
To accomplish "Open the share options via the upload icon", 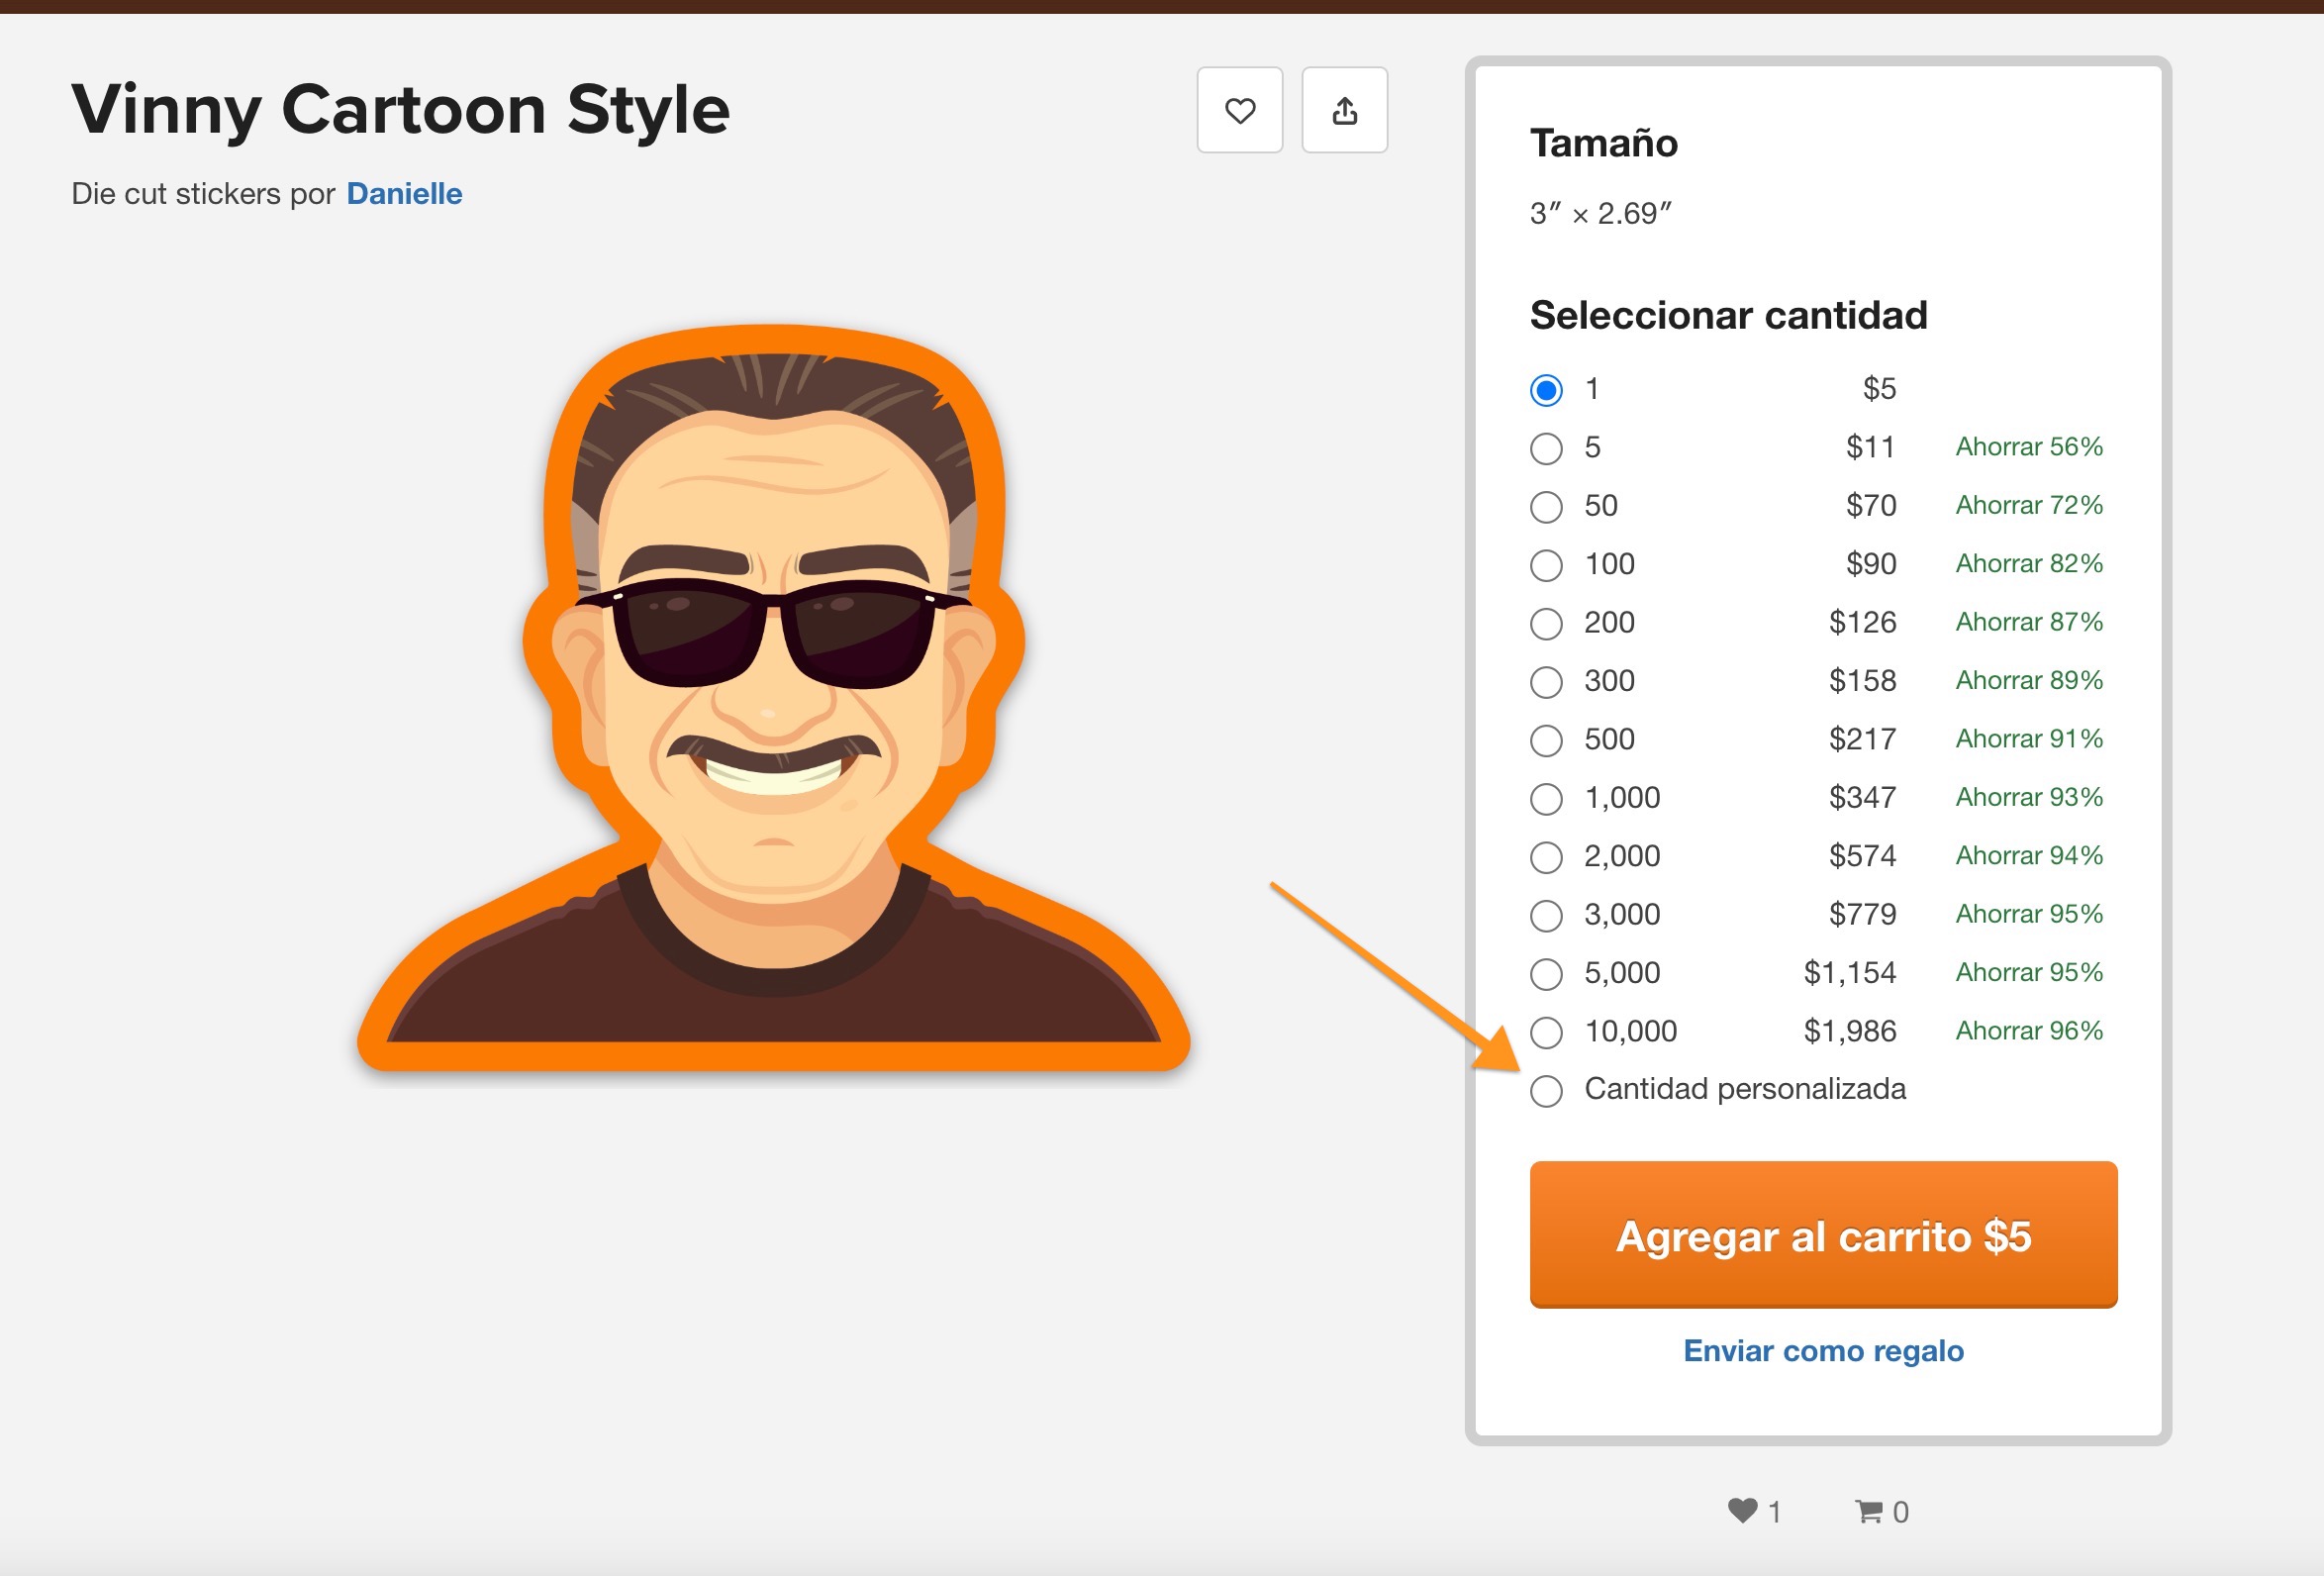I will pyautogui.click(x=1344, y=111).
